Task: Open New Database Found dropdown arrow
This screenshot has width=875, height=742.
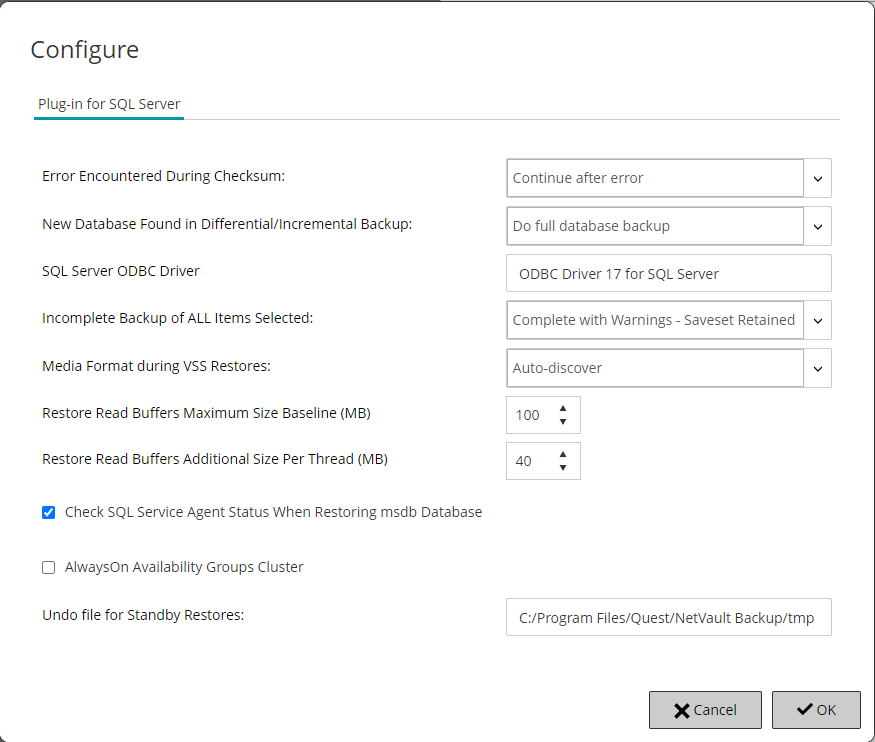Action: [817, 227]
